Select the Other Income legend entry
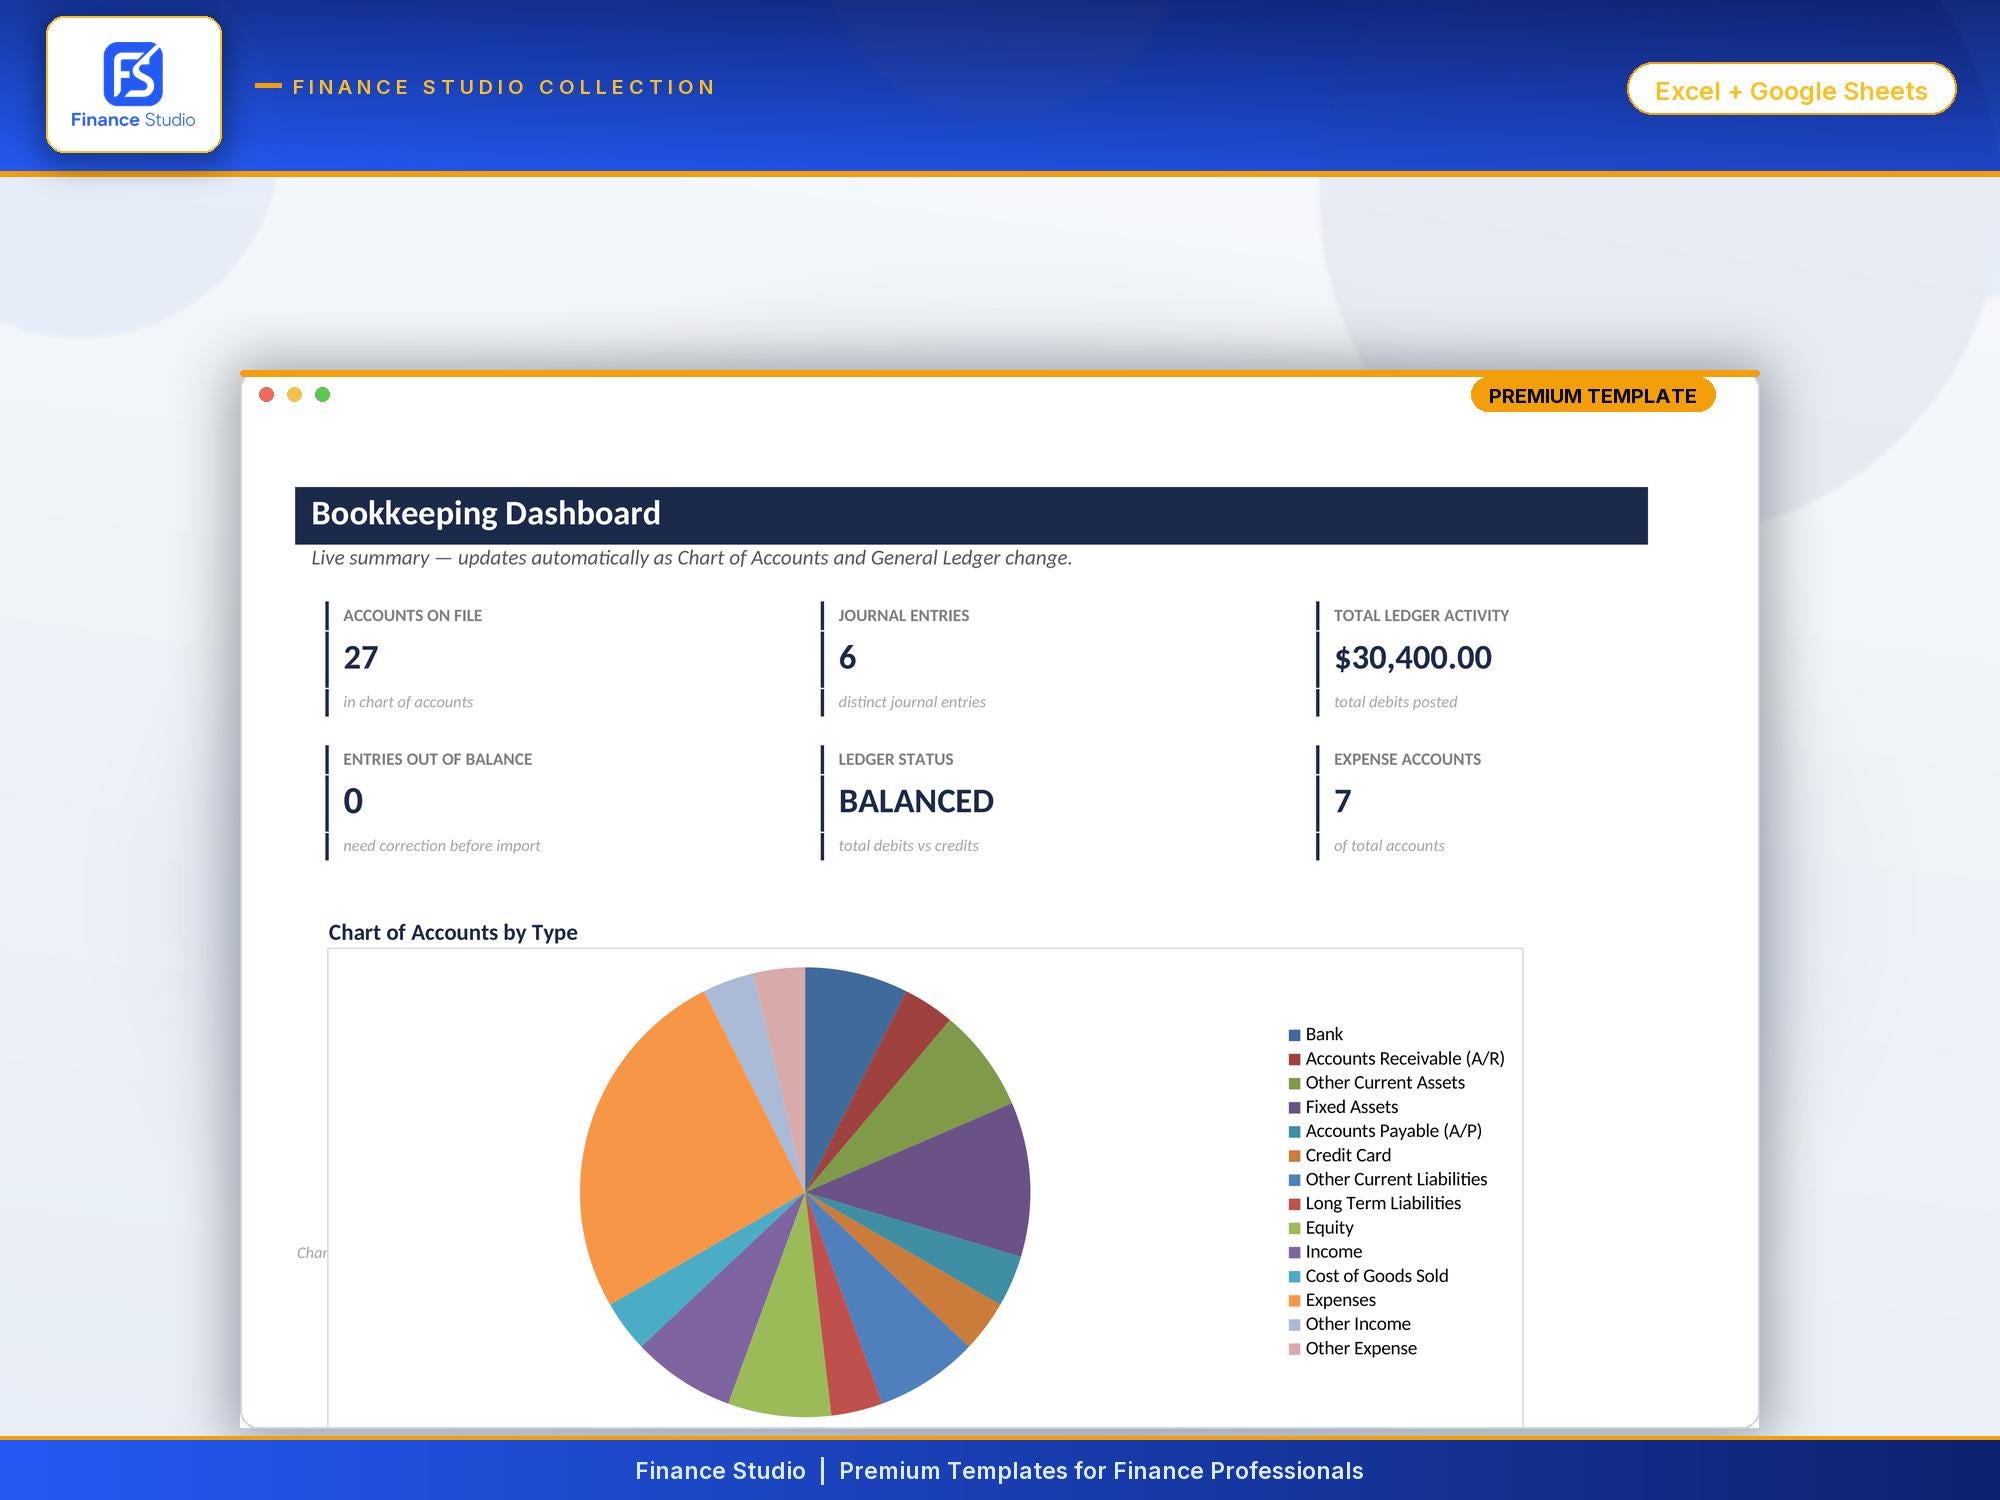Viewport: 2000px width, 1500px height. (x=1350, y=1324)
